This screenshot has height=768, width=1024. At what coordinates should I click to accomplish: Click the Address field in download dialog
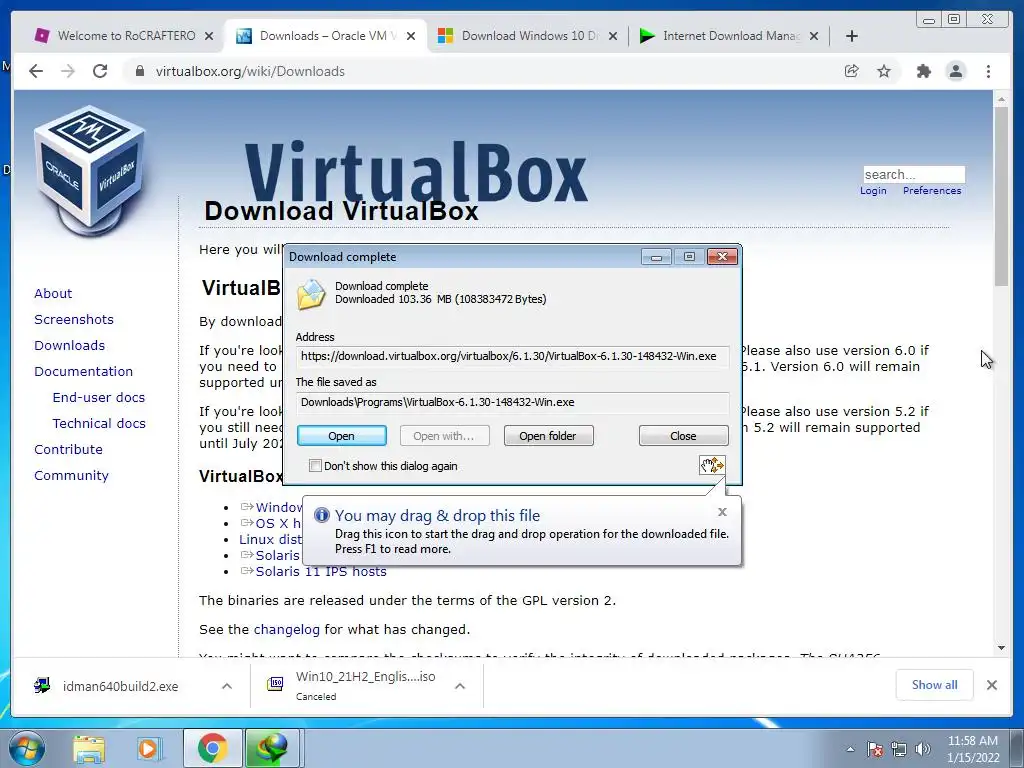point(512,356)
